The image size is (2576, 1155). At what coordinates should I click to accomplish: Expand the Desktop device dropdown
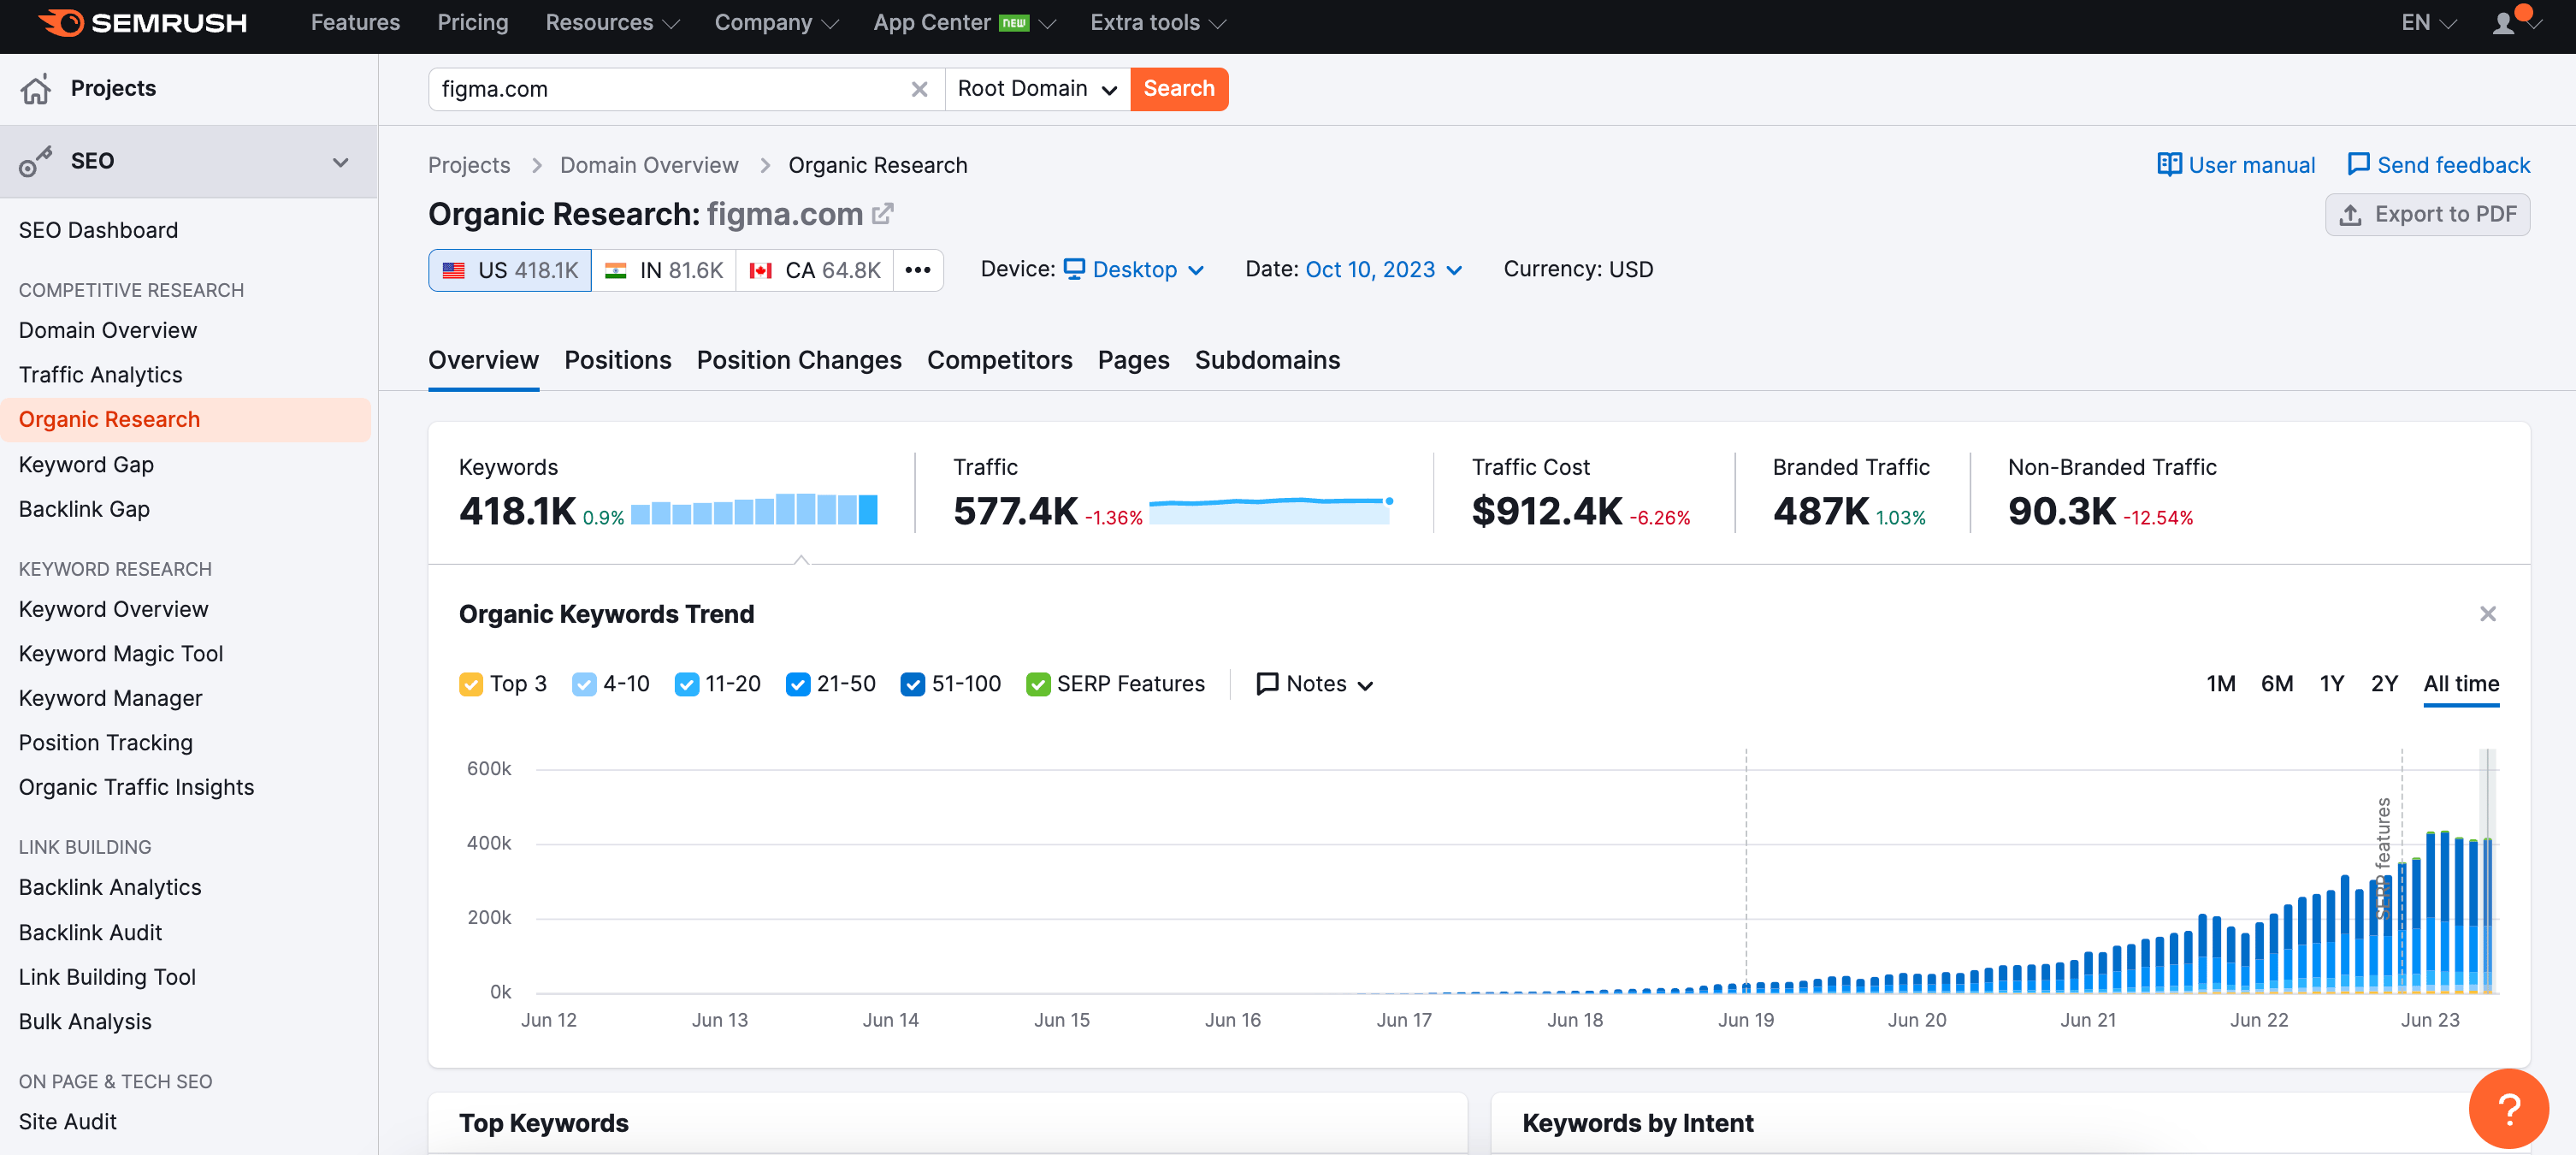[x=1133, y=269]
